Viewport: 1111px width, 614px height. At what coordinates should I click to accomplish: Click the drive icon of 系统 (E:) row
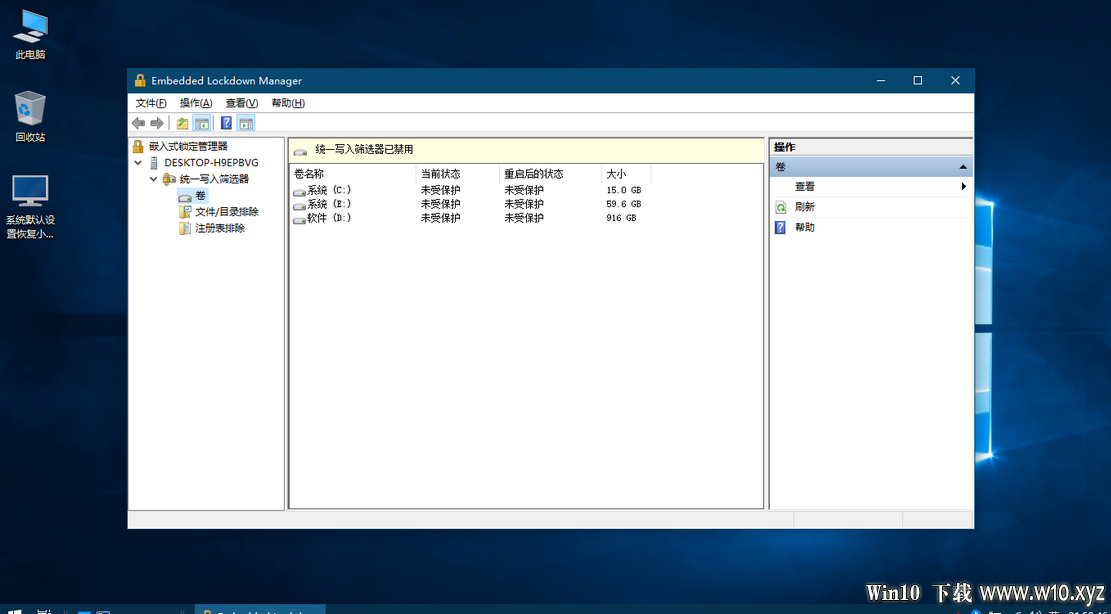point(299,205)
